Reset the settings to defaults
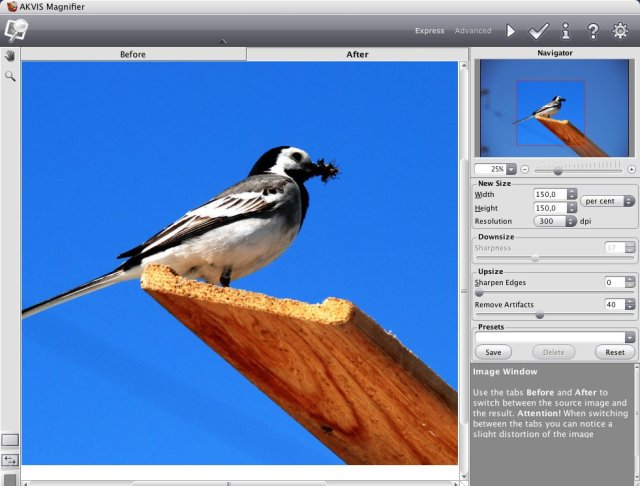This screenshot has width=640, height=486. [615, 352]
